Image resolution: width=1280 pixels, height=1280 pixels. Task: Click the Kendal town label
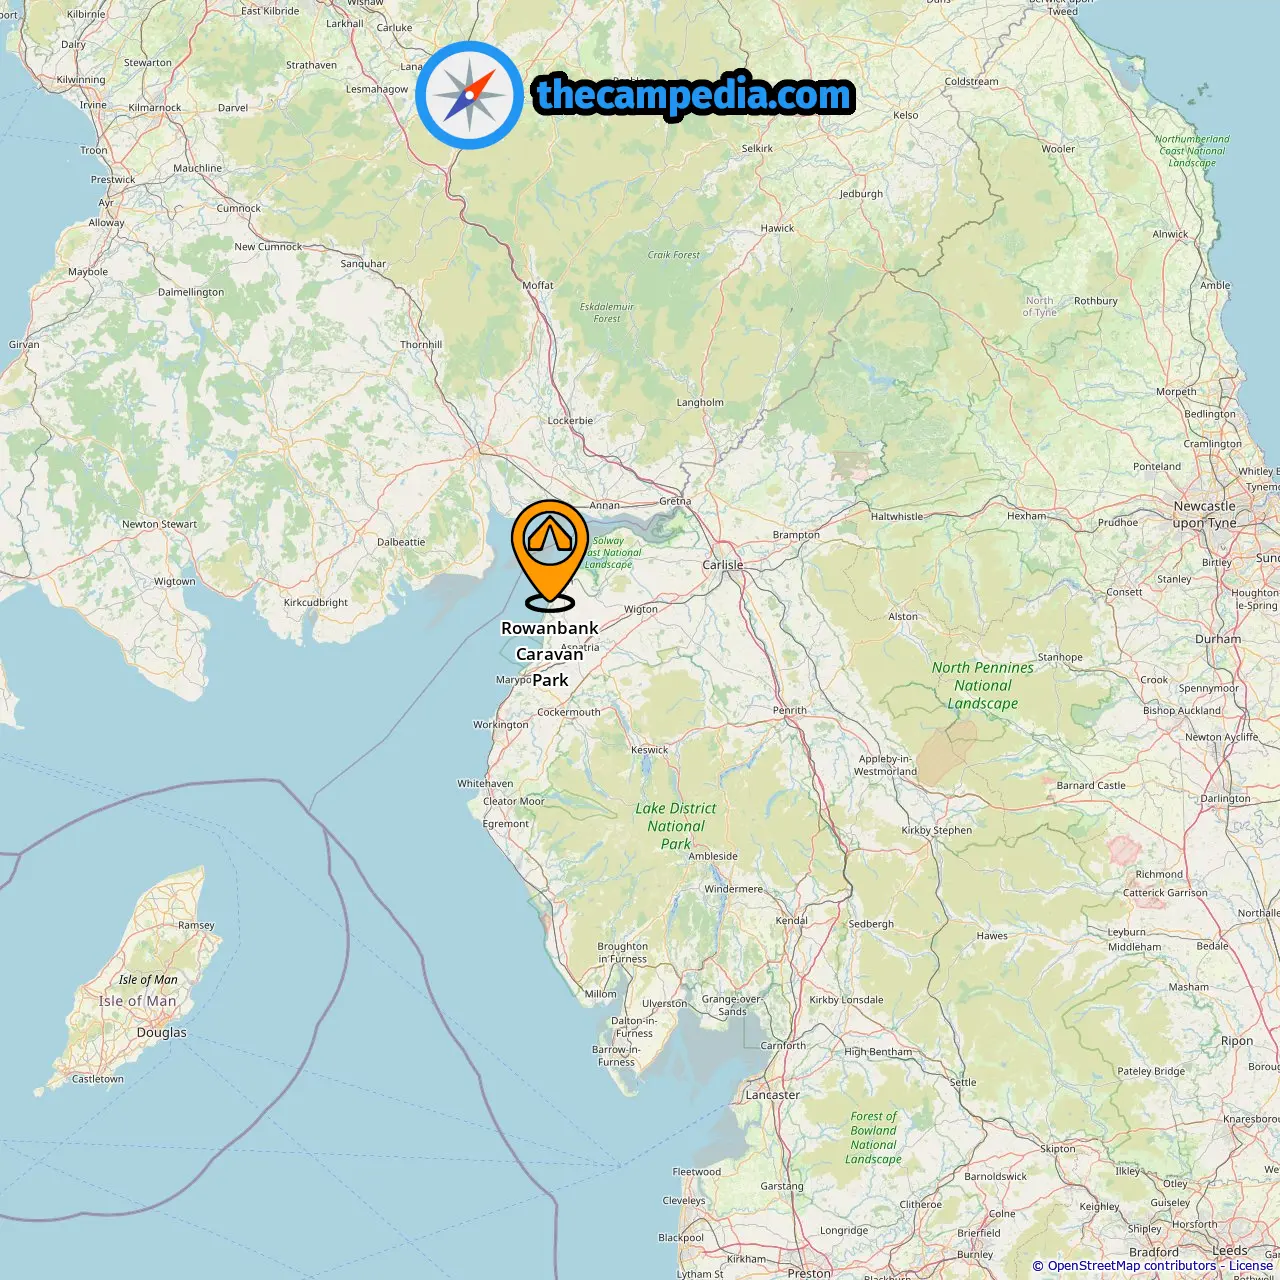791,921
